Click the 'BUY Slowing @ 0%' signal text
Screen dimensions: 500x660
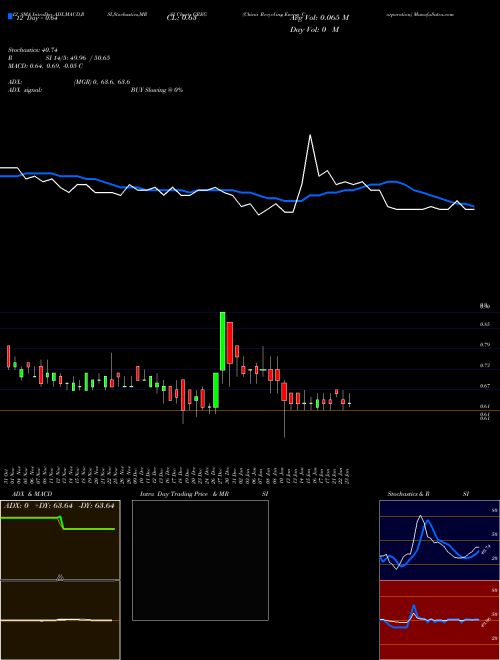157,90
